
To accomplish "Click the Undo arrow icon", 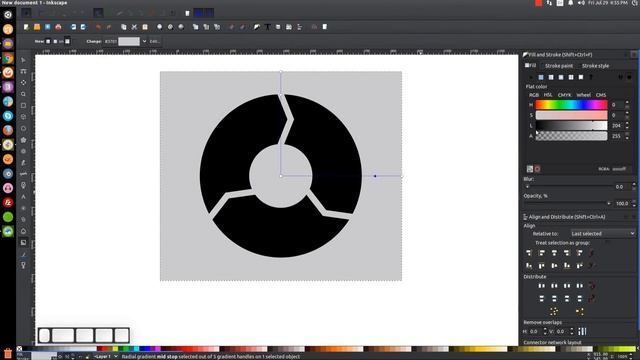I will click(x=98, y=27).
